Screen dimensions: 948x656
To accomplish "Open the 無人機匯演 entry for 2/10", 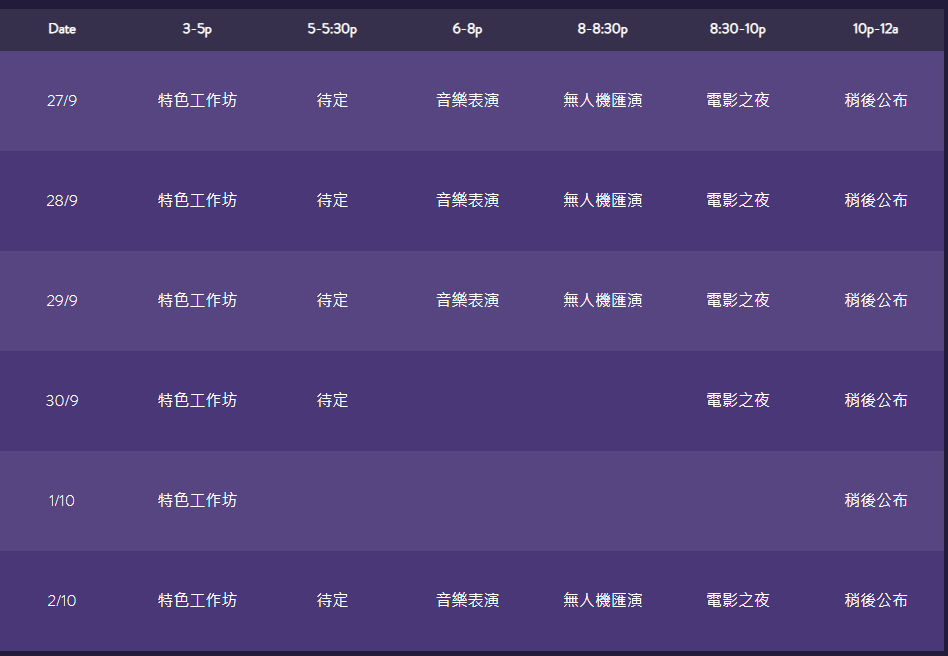I will 602,600.
